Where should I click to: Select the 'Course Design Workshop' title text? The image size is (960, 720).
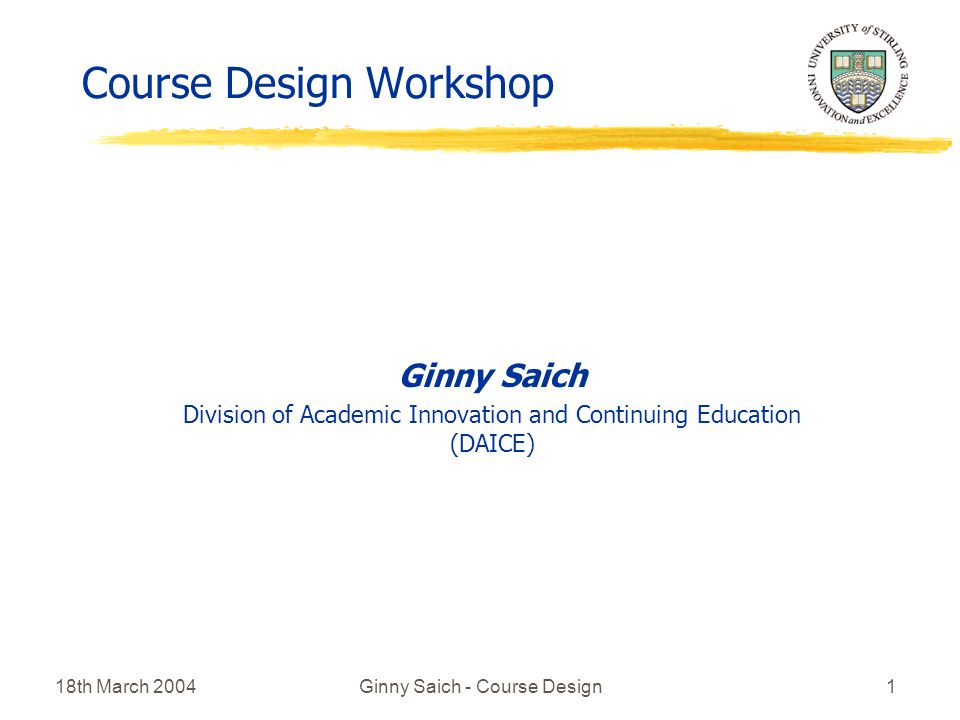[317, 83]
